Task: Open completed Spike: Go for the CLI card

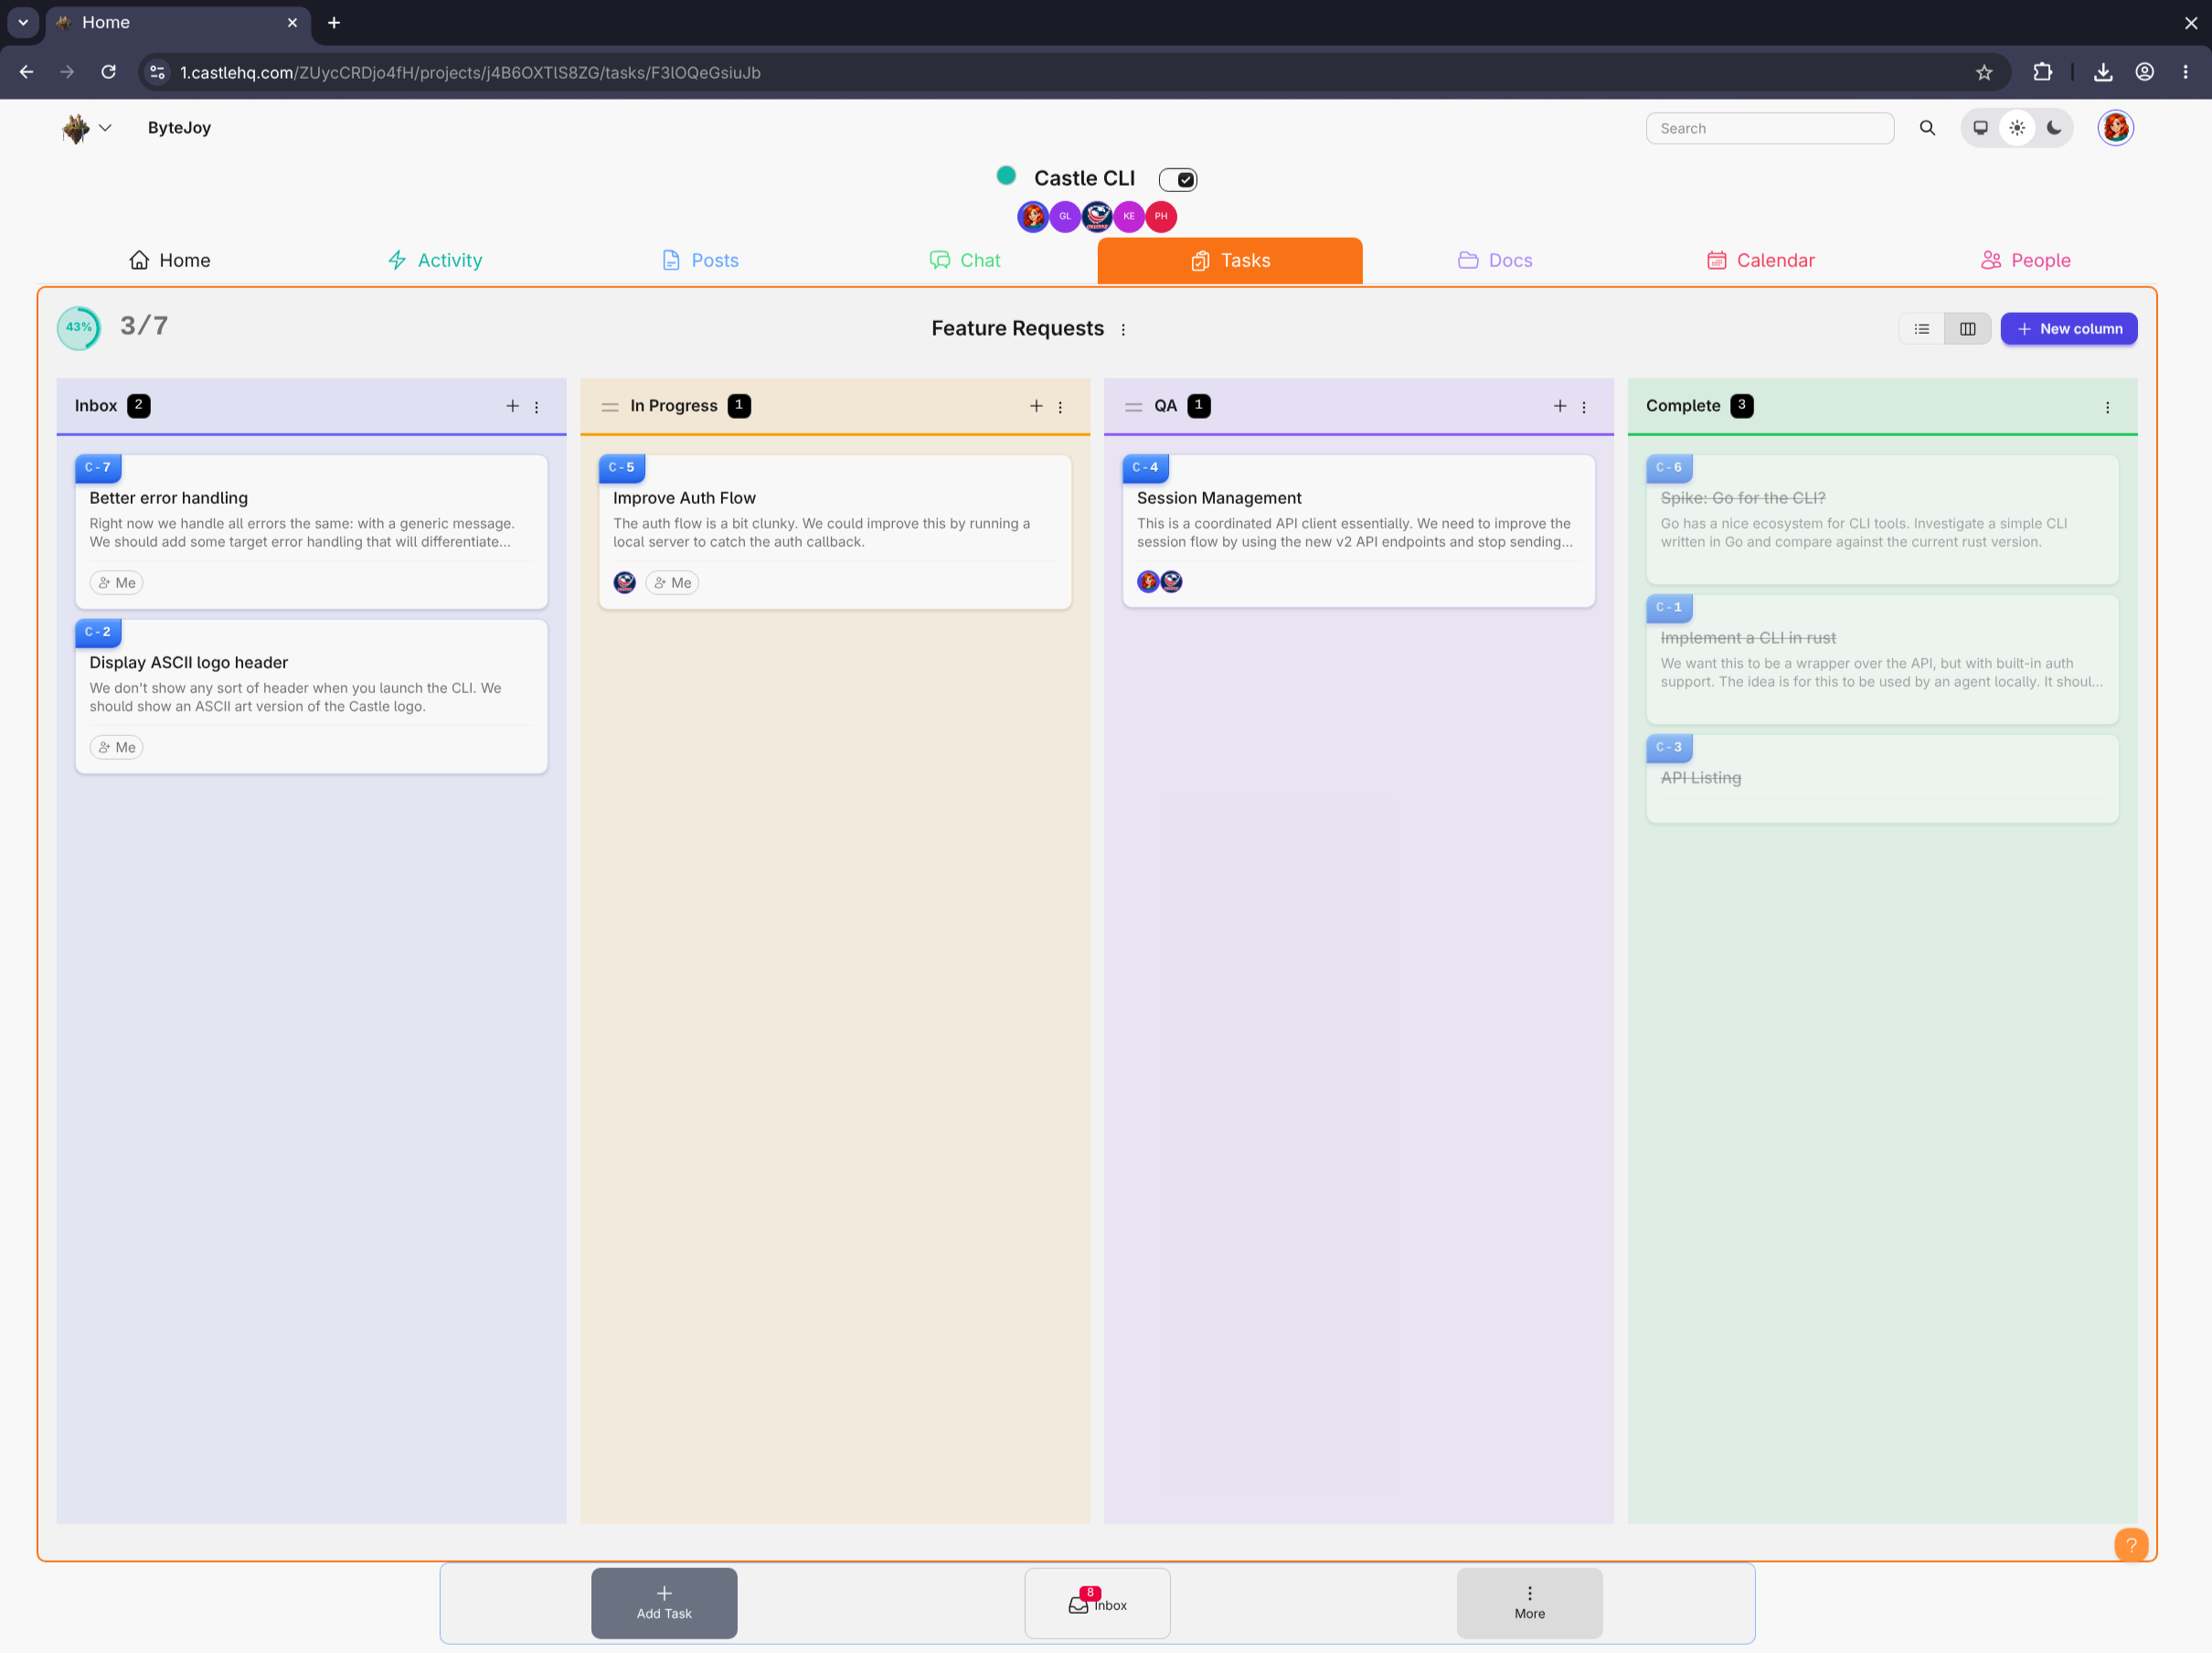Action: tap(1882, 520)
